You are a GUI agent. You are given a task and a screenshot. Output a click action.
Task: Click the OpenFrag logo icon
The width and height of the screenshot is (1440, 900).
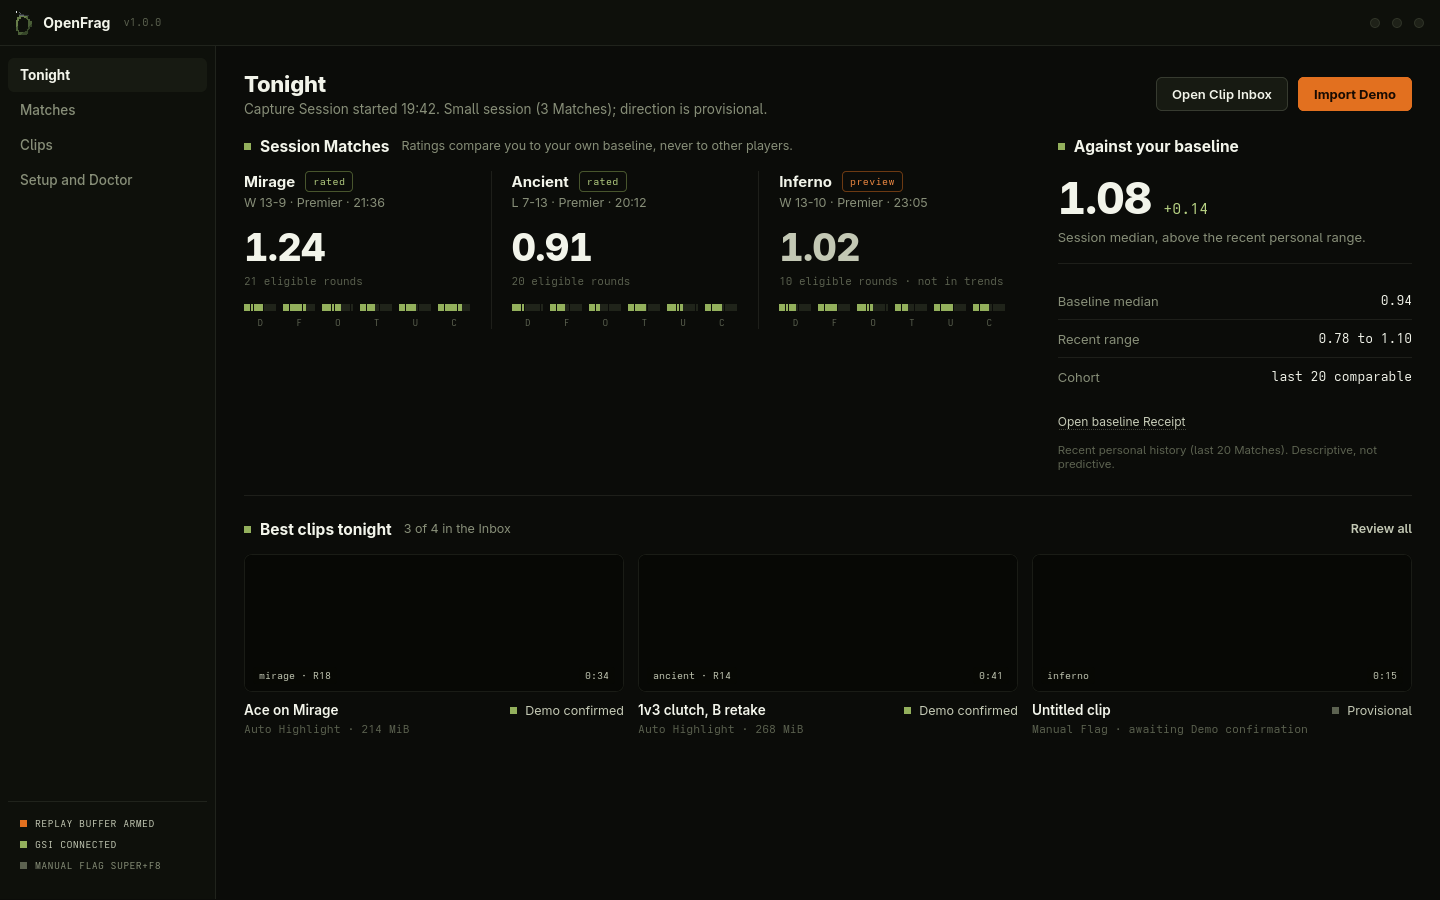click(23, 23)
